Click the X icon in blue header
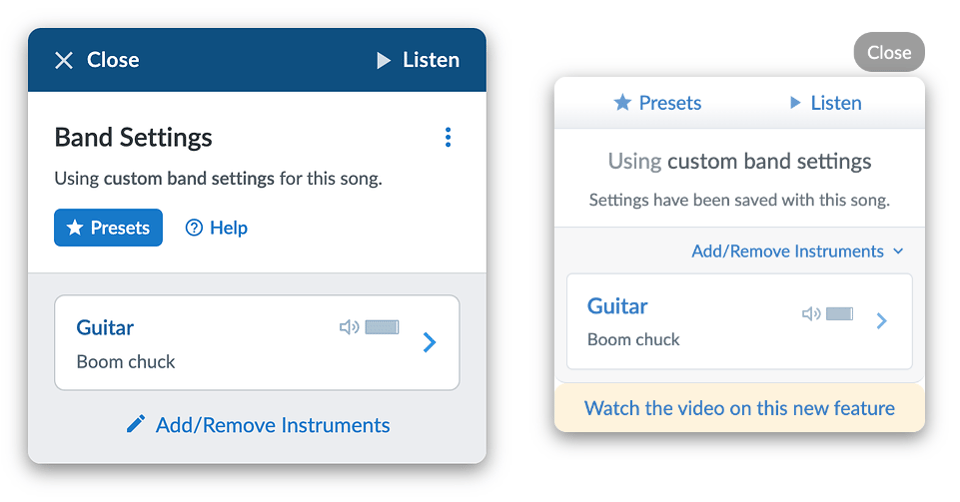 coord(64,61)
